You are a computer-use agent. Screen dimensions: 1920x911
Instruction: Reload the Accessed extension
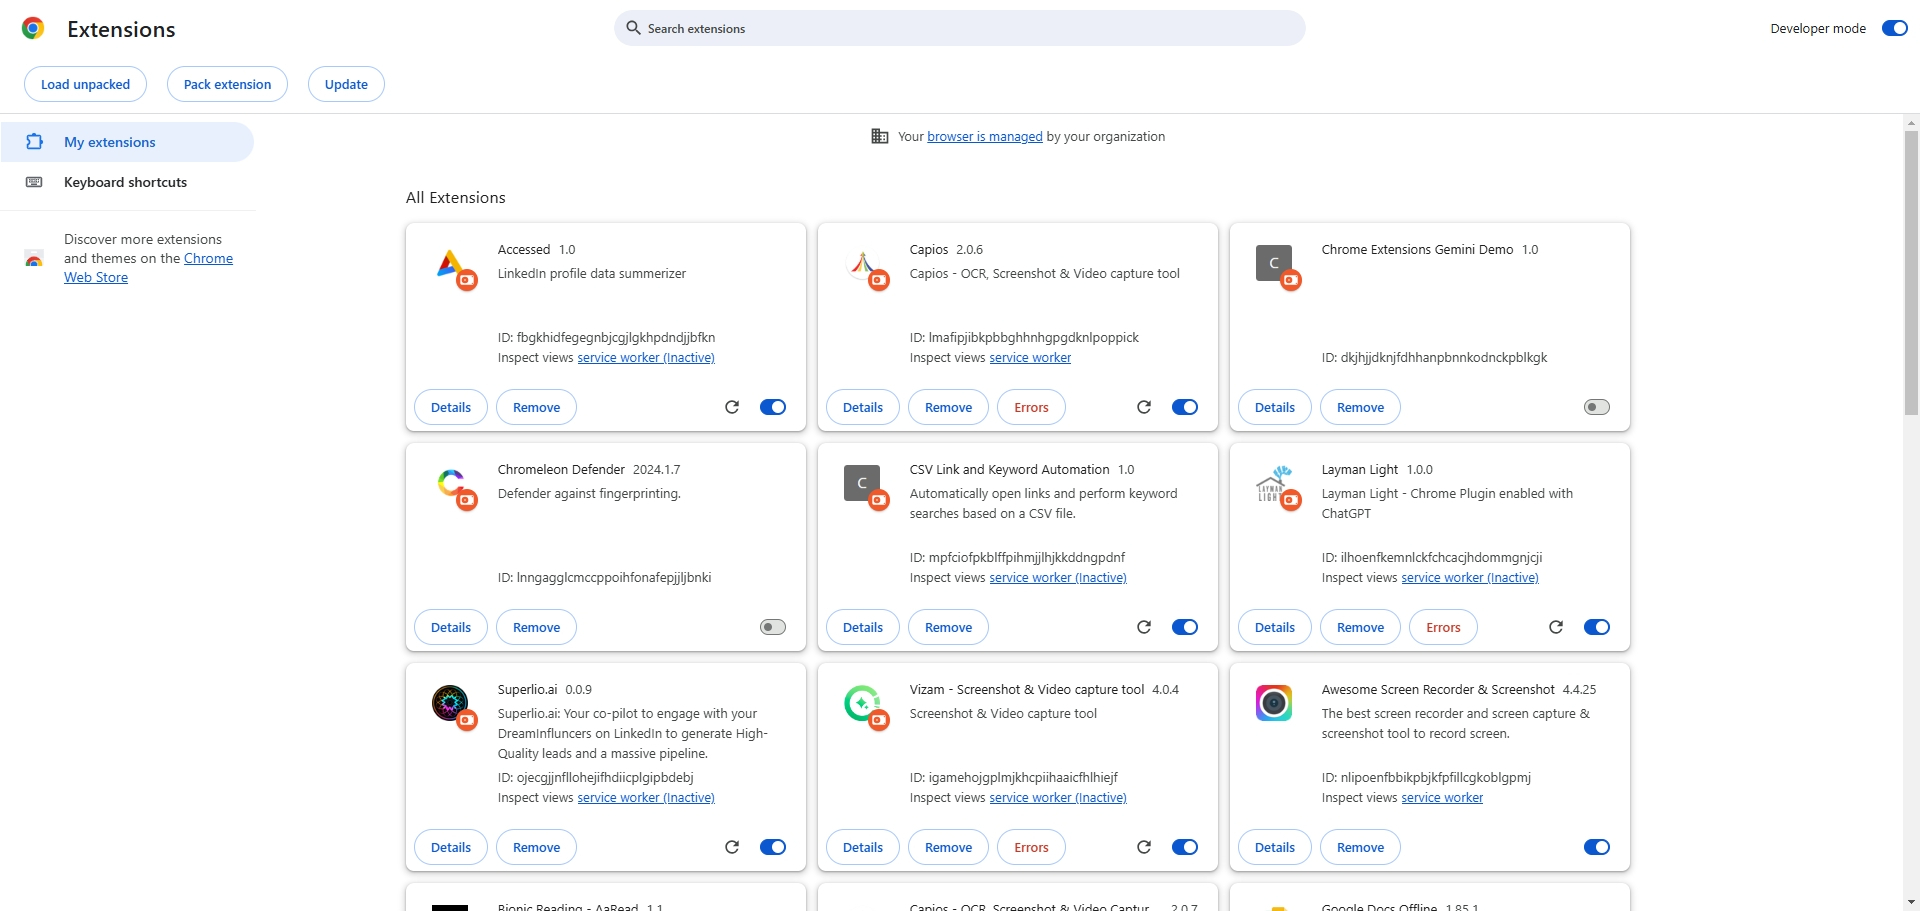click(x=732, y=407)
